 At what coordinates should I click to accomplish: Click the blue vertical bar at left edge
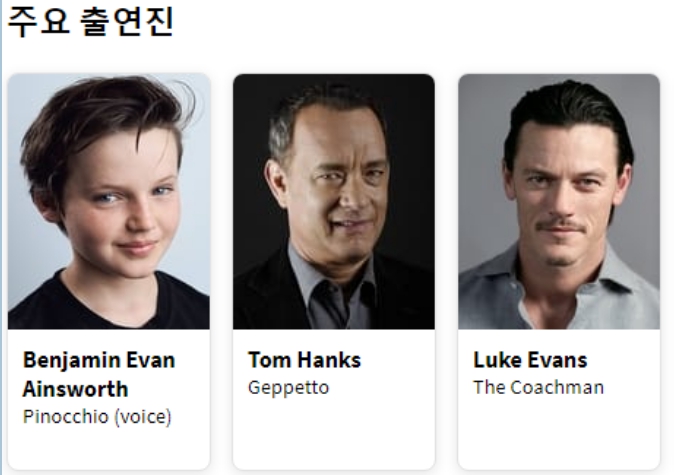click(1, 237)
